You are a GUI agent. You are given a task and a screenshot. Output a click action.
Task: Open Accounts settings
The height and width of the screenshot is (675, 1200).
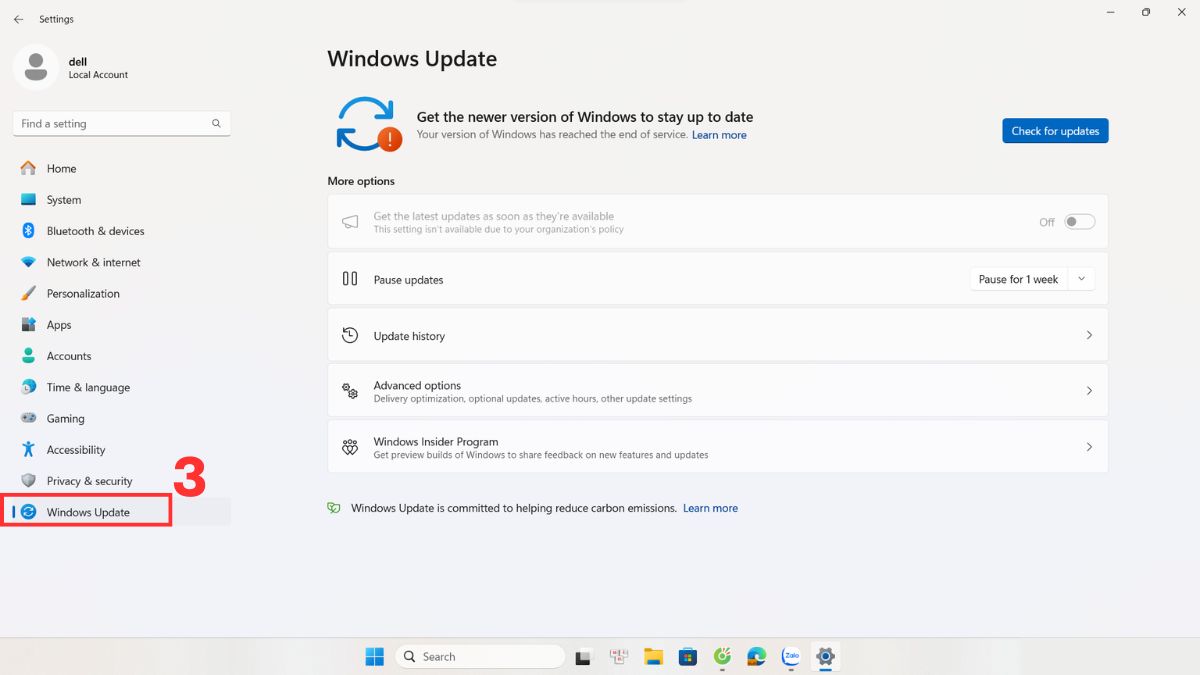[x=70, y=355]
